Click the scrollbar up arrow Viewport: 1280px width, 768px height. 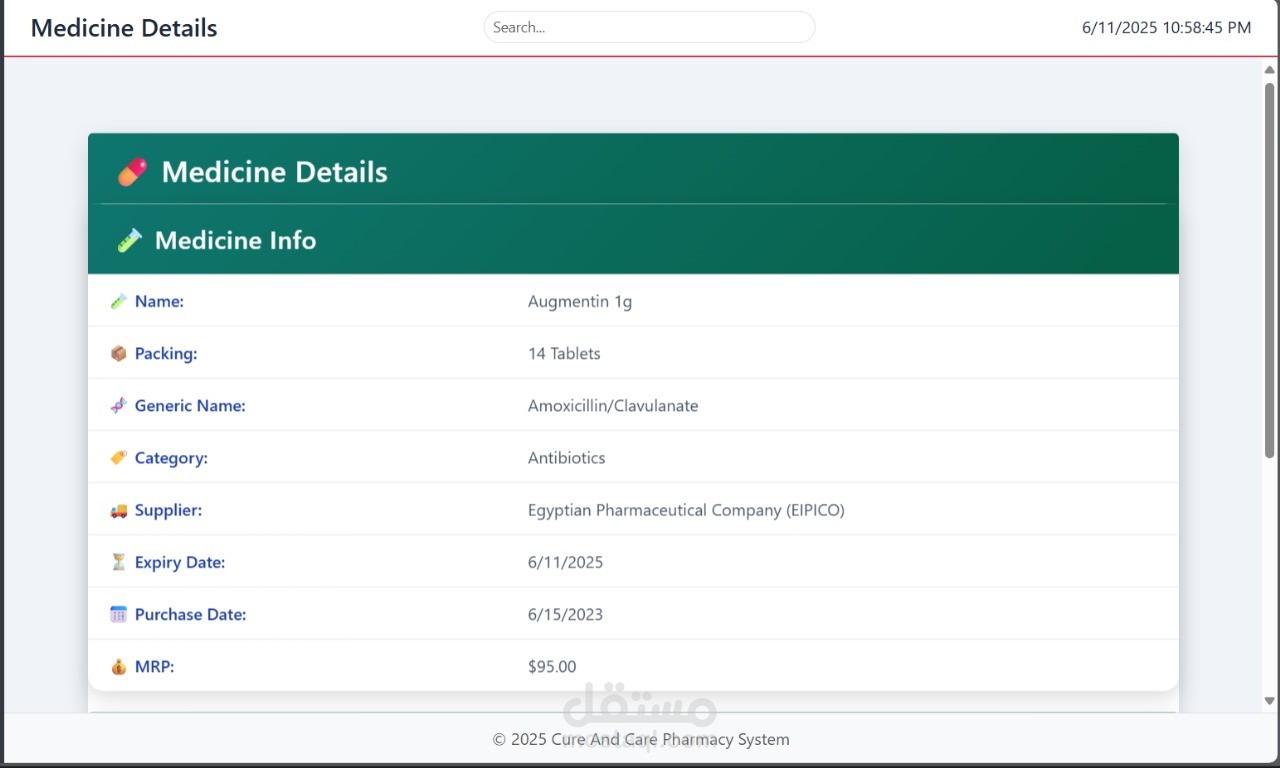1270,70
